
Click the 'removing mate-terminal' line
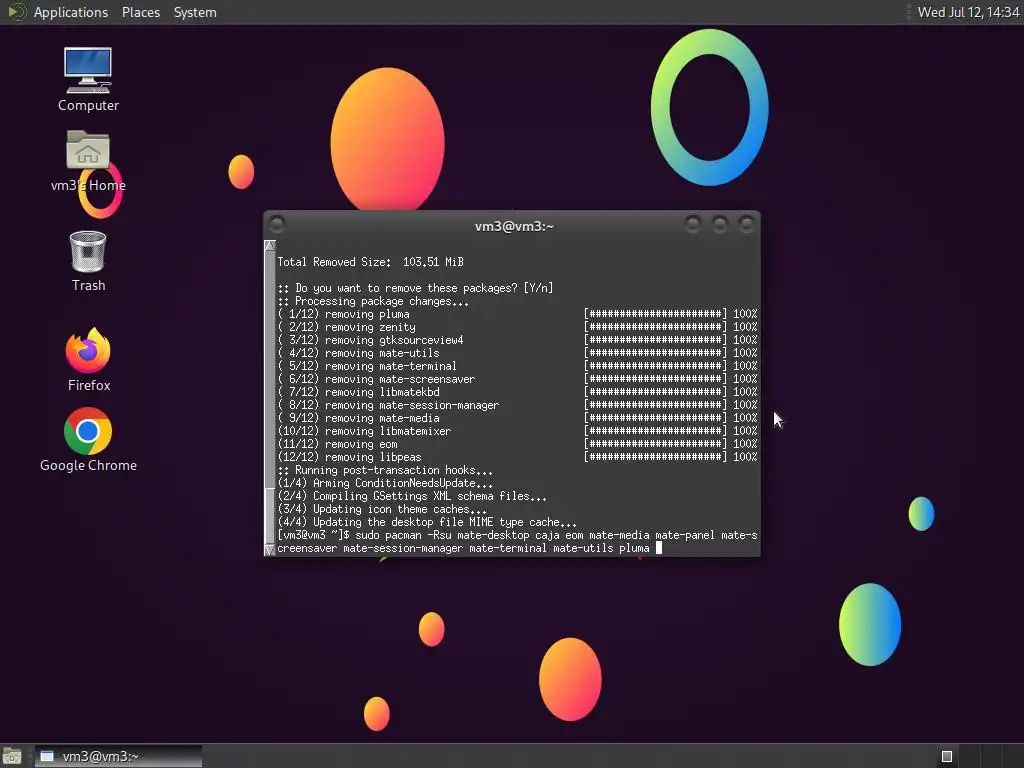(367, 366)
